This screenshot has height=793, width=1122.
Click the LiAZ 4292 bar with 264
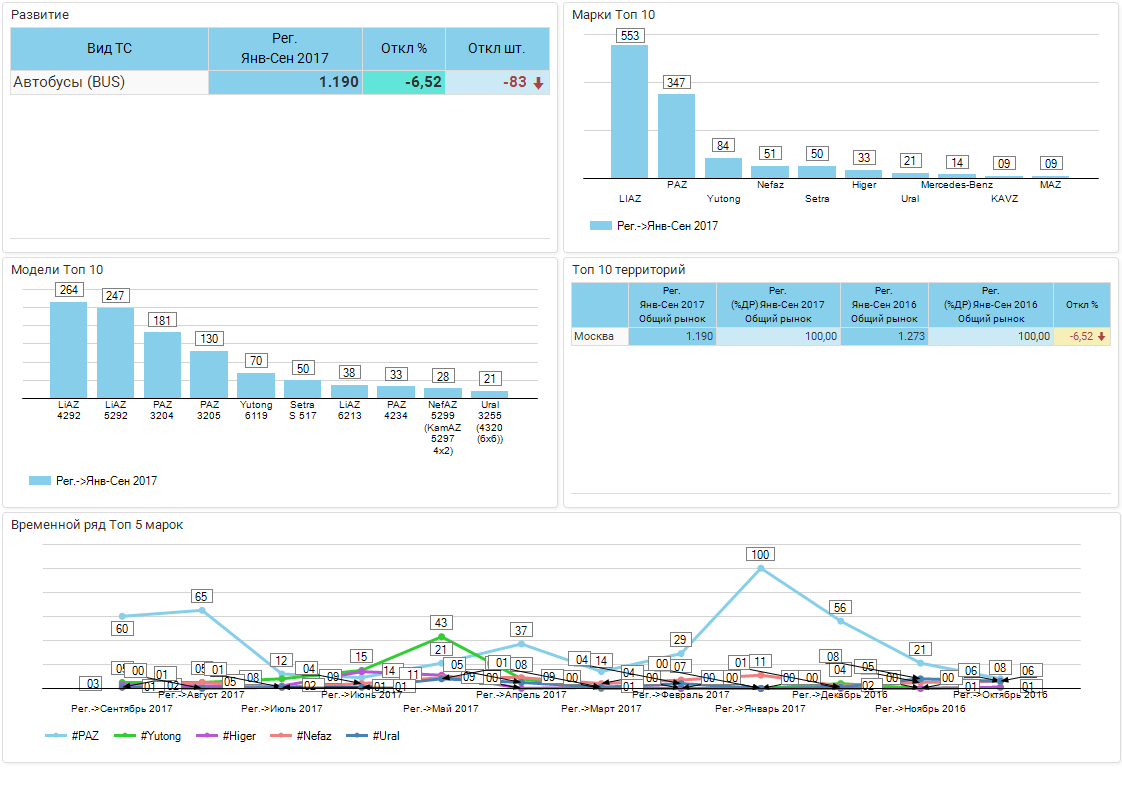pos(68,350)
